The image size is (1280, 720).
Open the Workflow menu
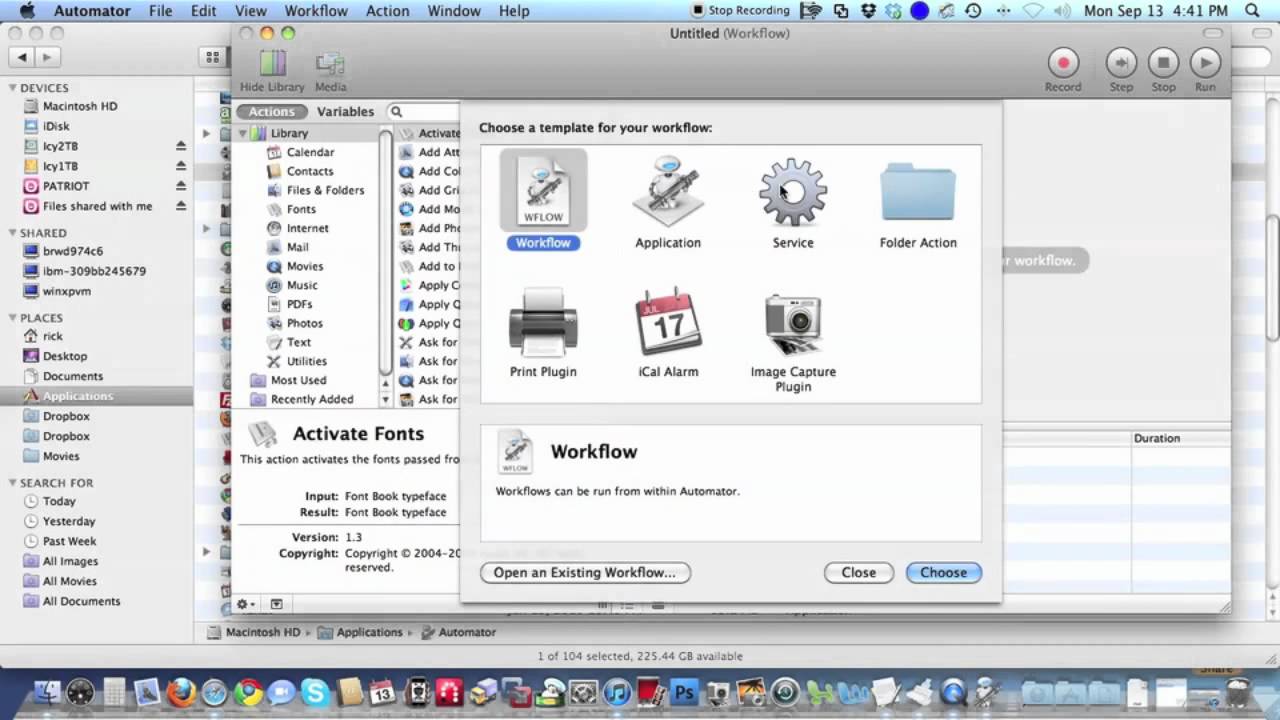tap(316, 11)
